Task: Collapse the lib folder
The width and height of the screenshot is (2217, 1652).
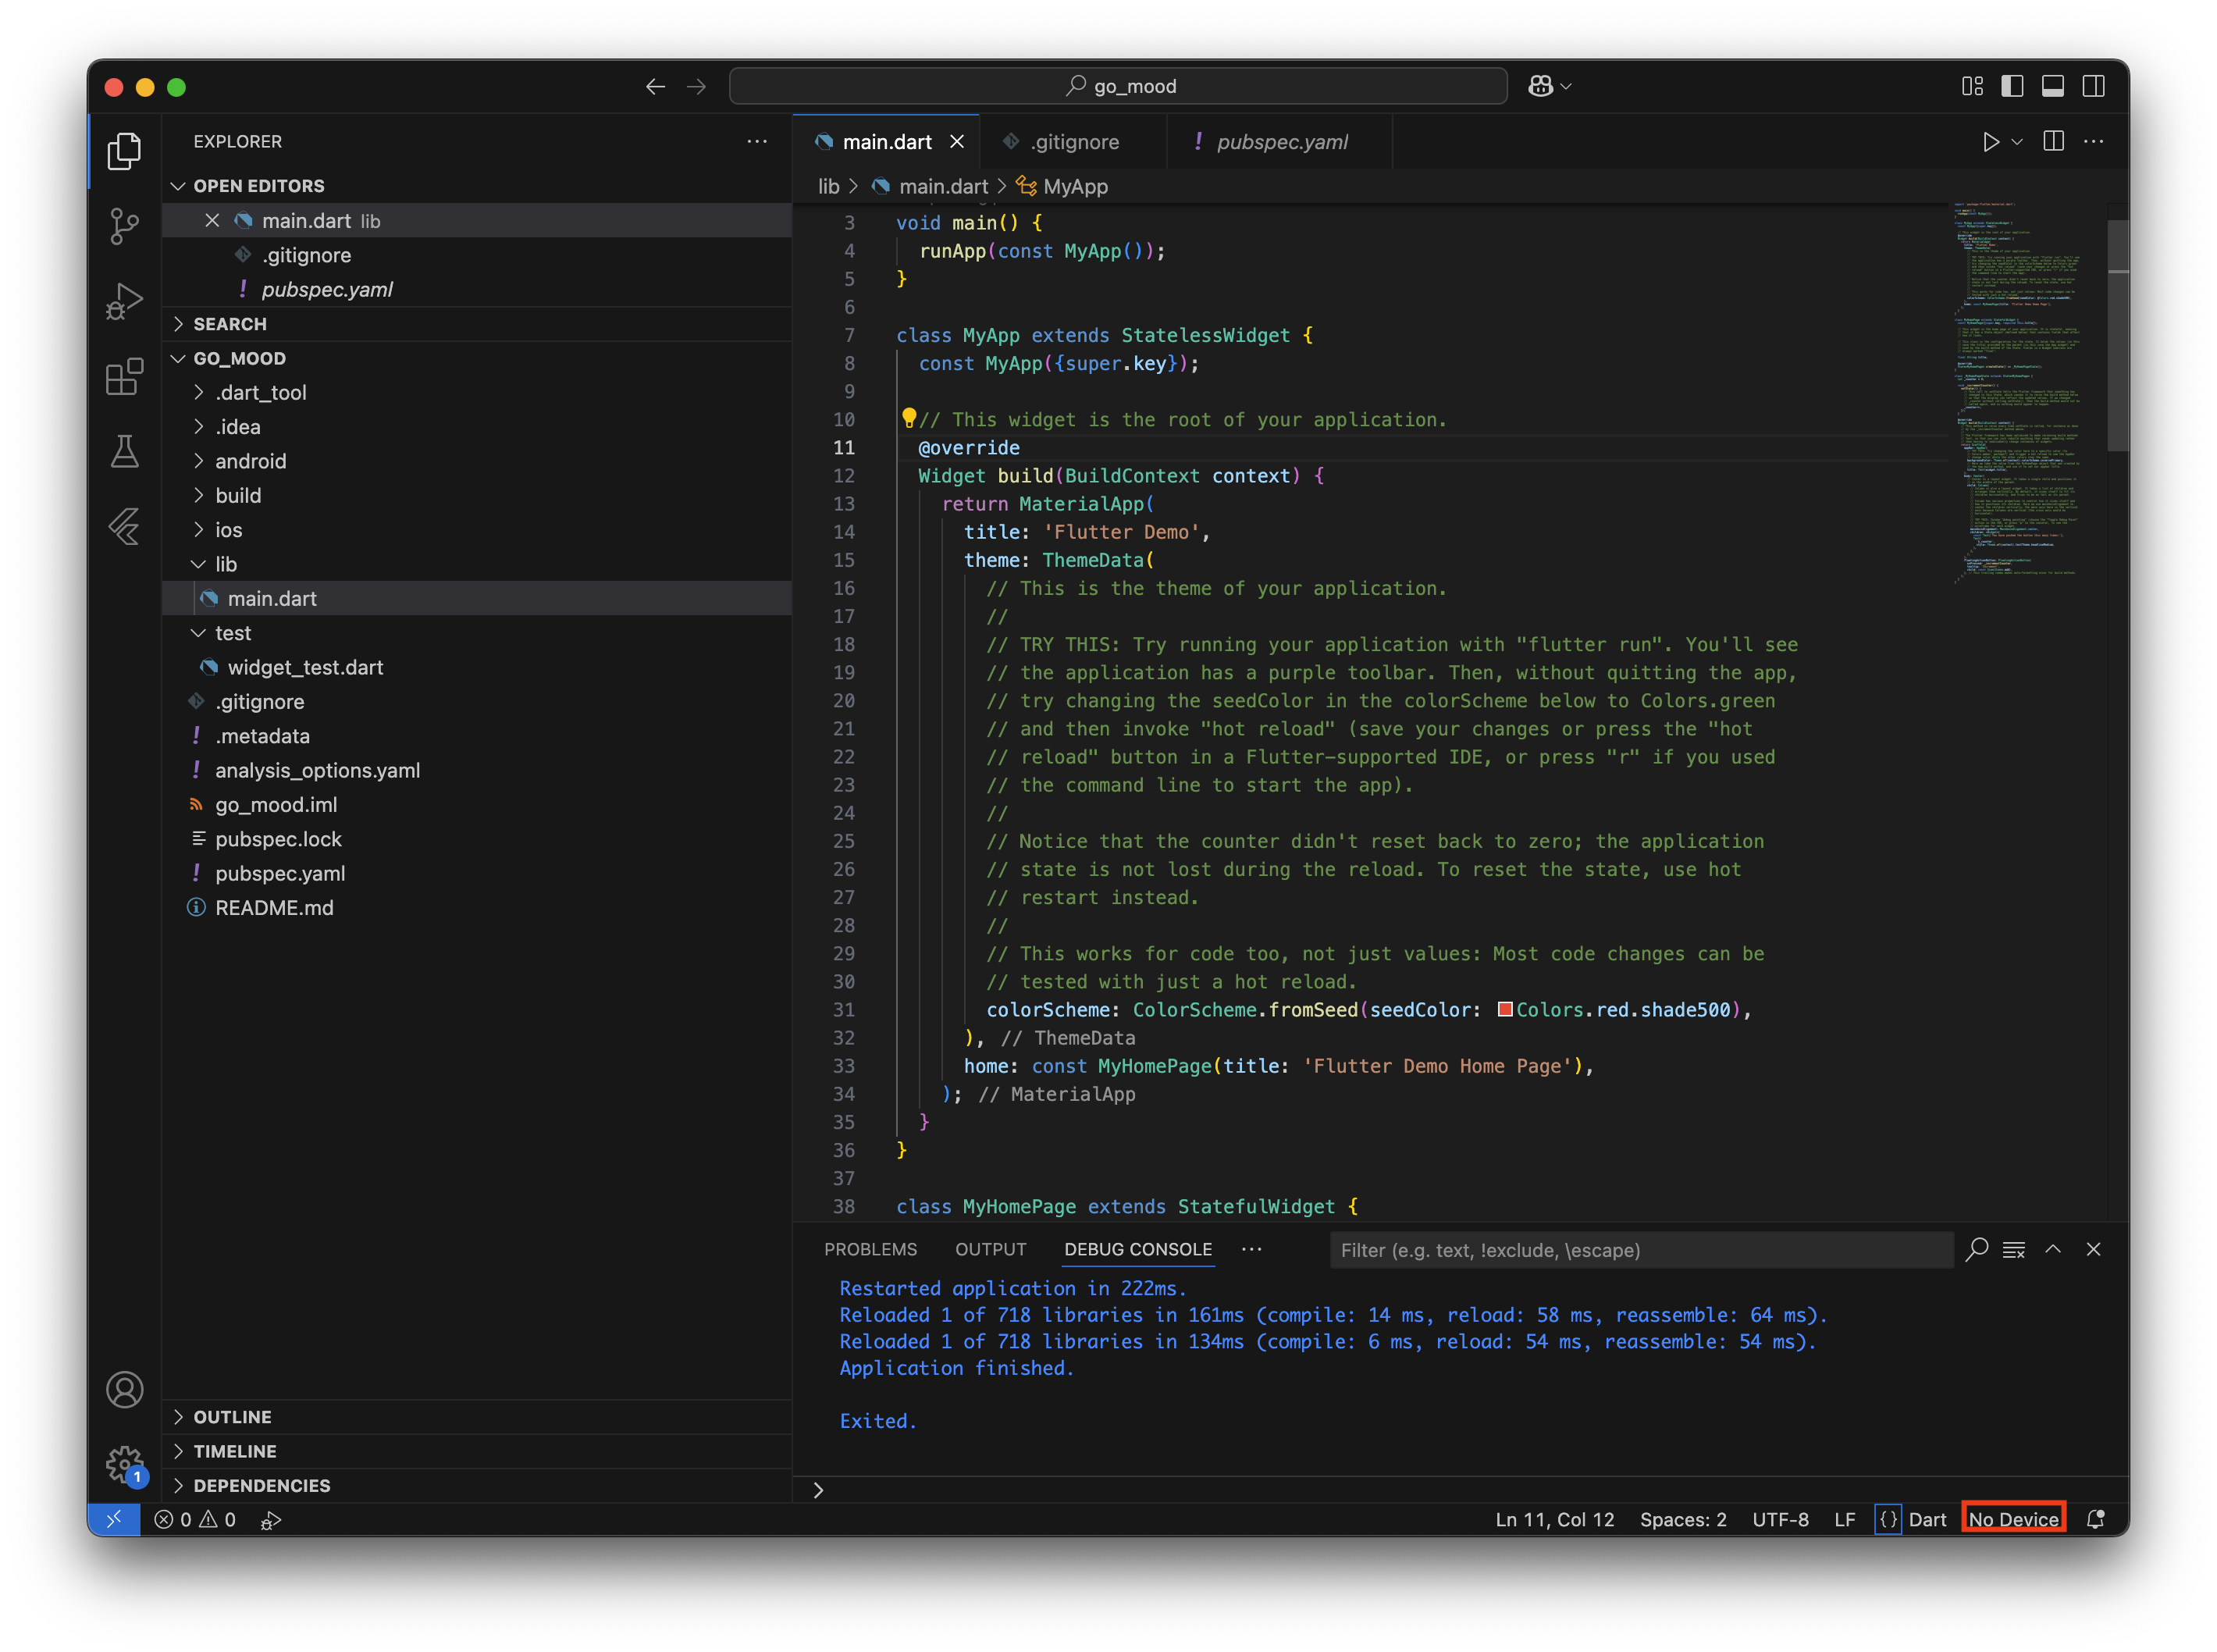Action: (x=226, y=564)
